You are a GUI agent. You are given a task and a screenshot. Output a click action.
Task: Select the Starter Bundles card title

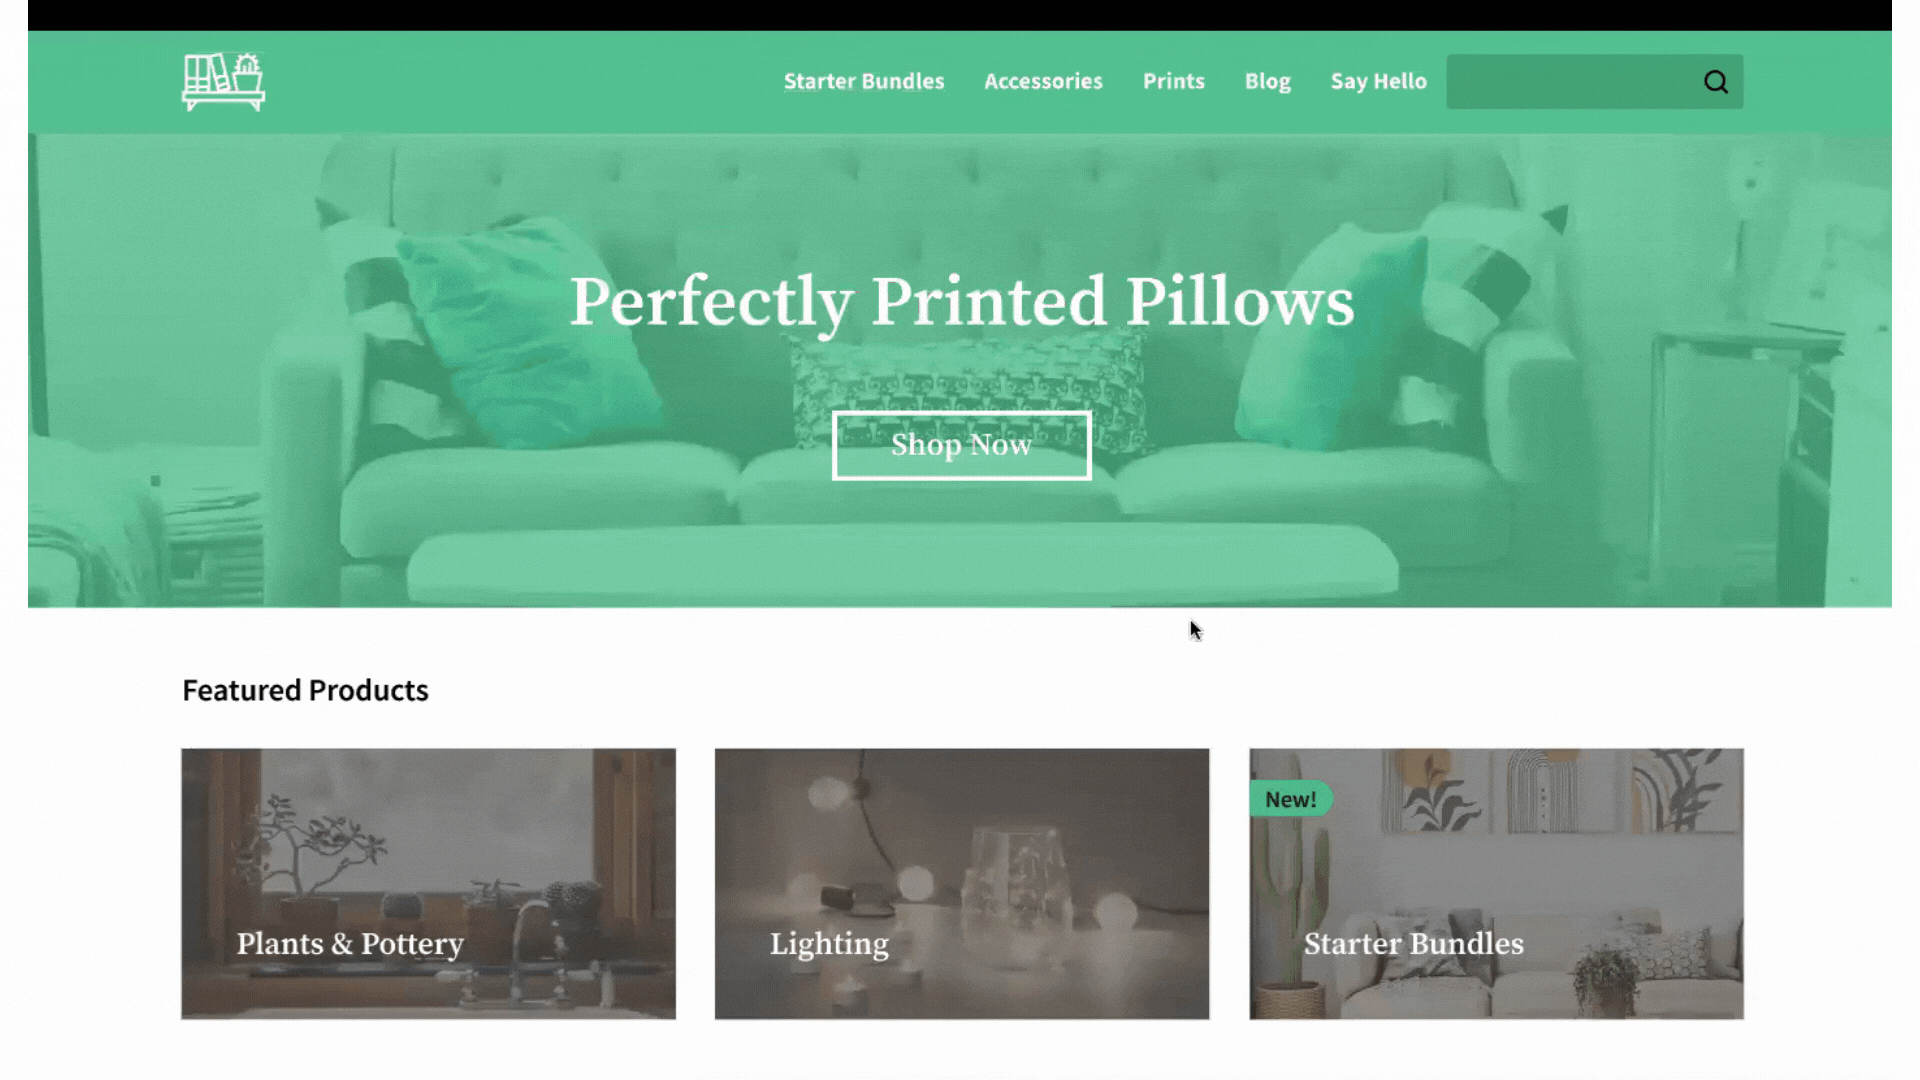point(1413,944)
